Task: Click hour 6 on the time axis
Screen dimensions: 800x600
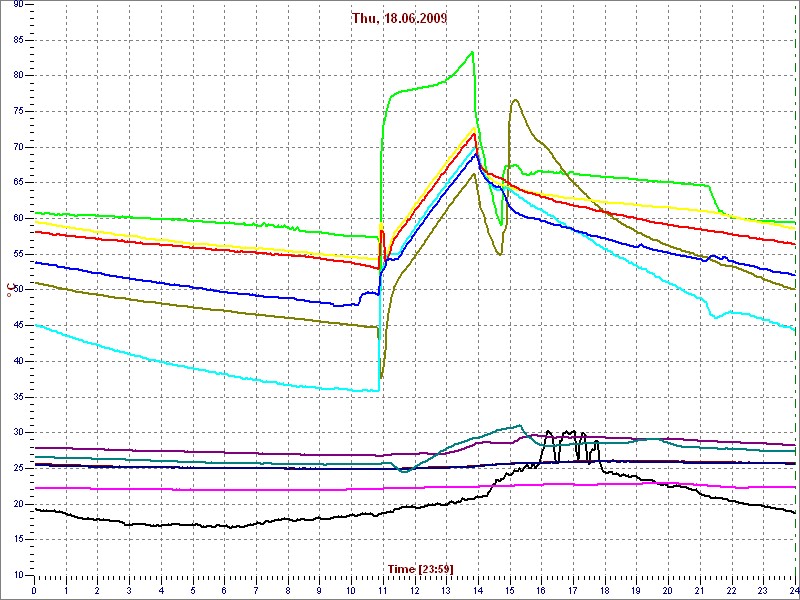Action: coord(224,590)
